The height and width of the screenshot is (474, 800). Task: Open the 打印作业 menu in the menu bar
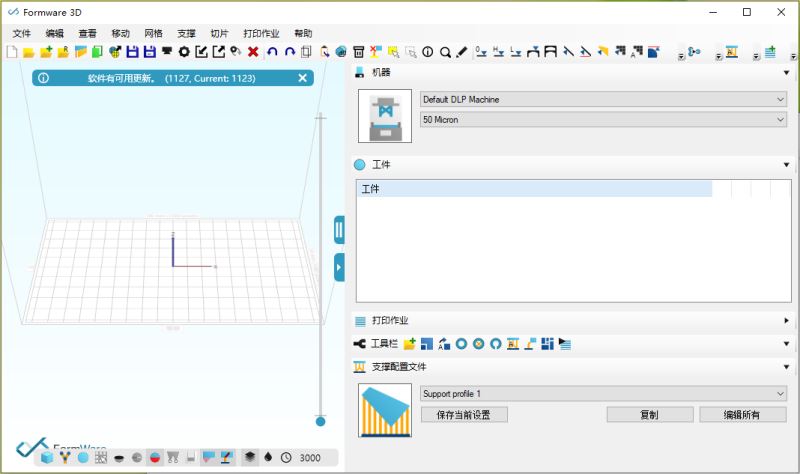[261, 33]
